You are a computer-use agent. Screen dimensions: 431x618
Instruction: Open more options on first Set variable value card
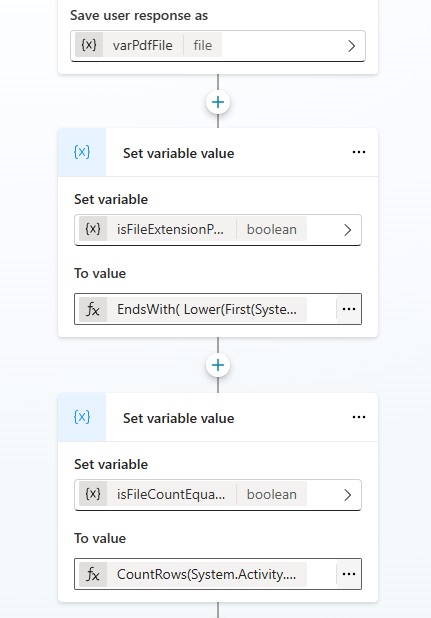pyautogui.click(x=359, y=152)
